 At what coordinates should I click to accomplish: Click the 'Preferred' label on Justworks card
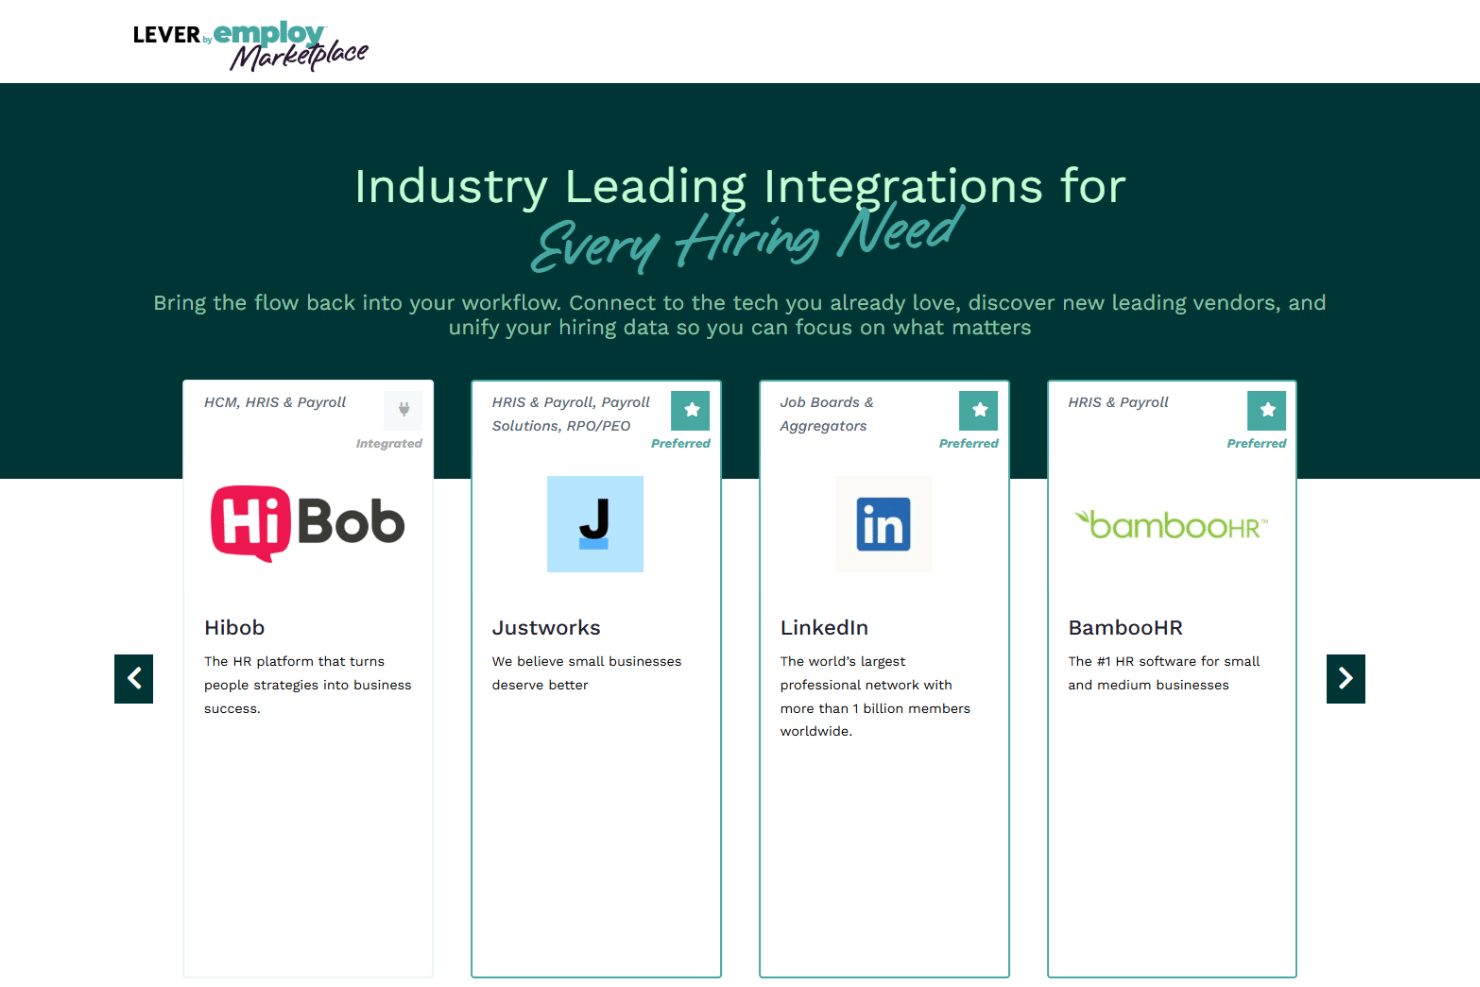click(681, 444)
